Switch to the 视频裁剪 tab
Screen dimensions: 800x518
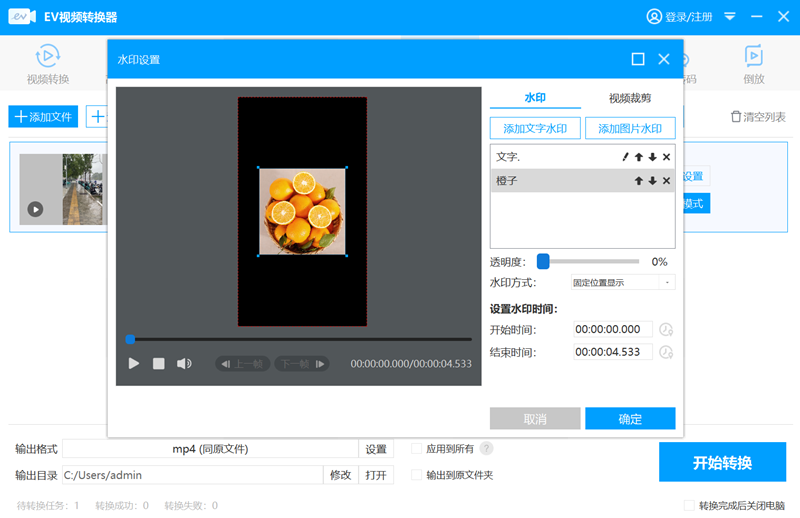point(630,97)
